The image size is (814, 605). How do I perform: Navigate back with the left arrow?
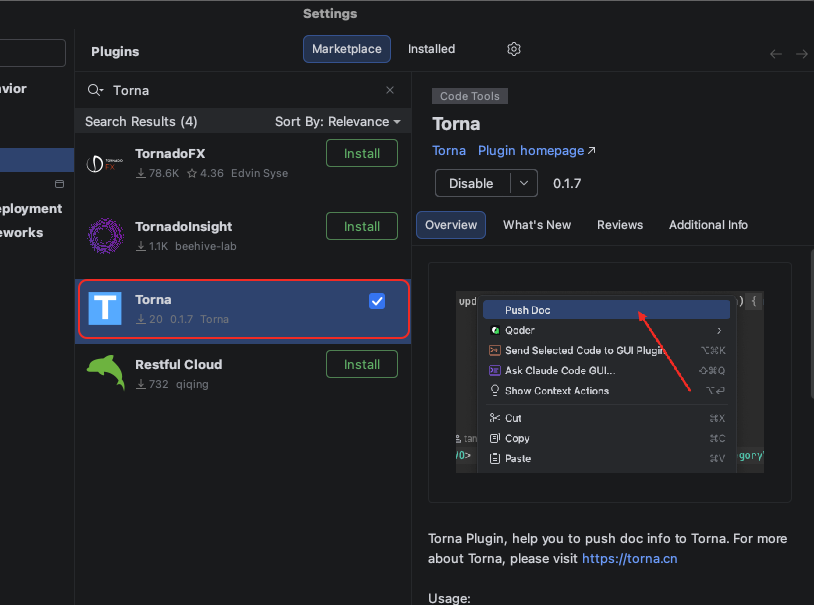click(x=776, y=54)
